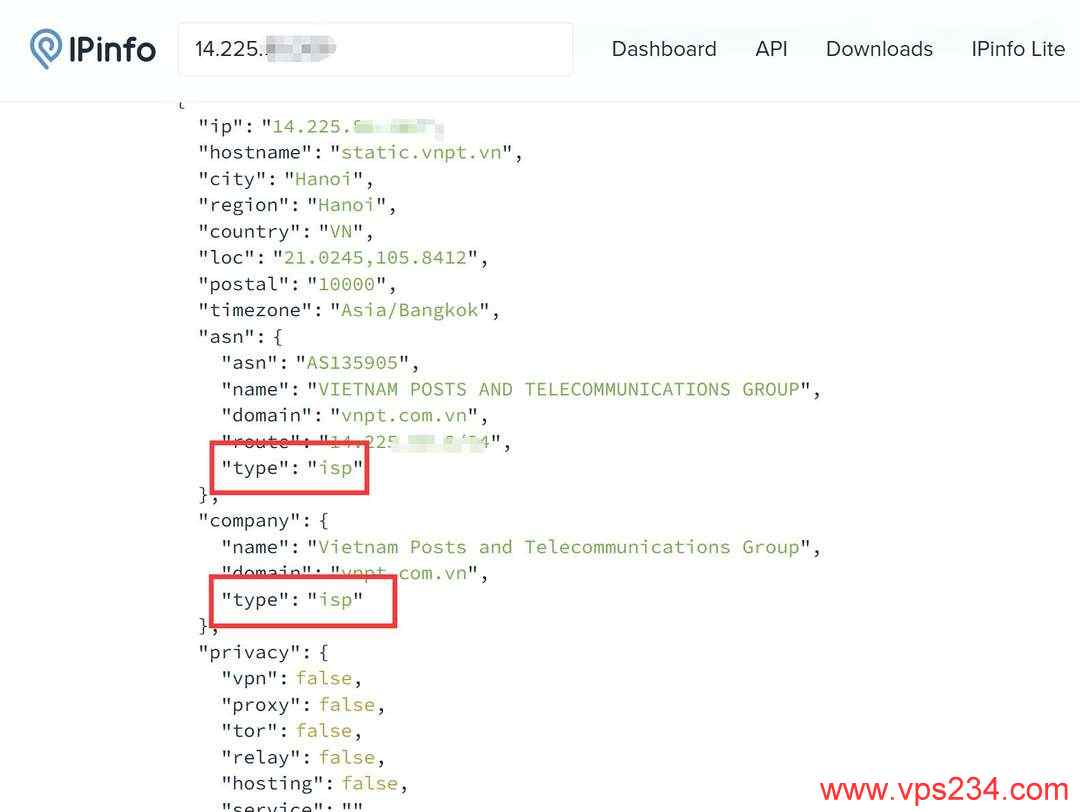The image size is (1080, 812).
Task: Click the opening brace after asn key
Action: (277, 337)
